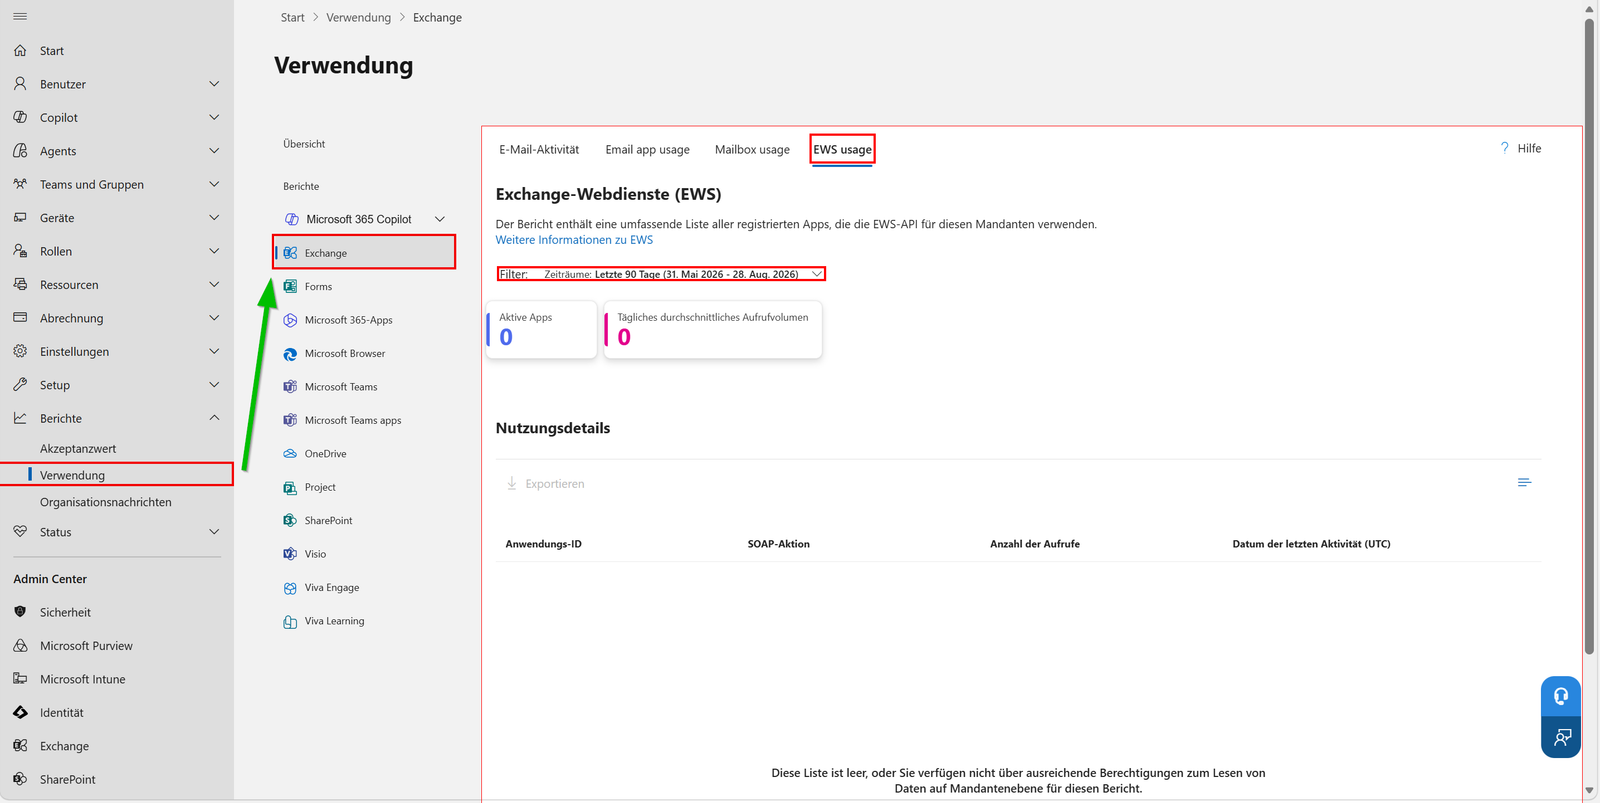Click the Exportieren button
The image size is (1600, 803).
[545, 484]
